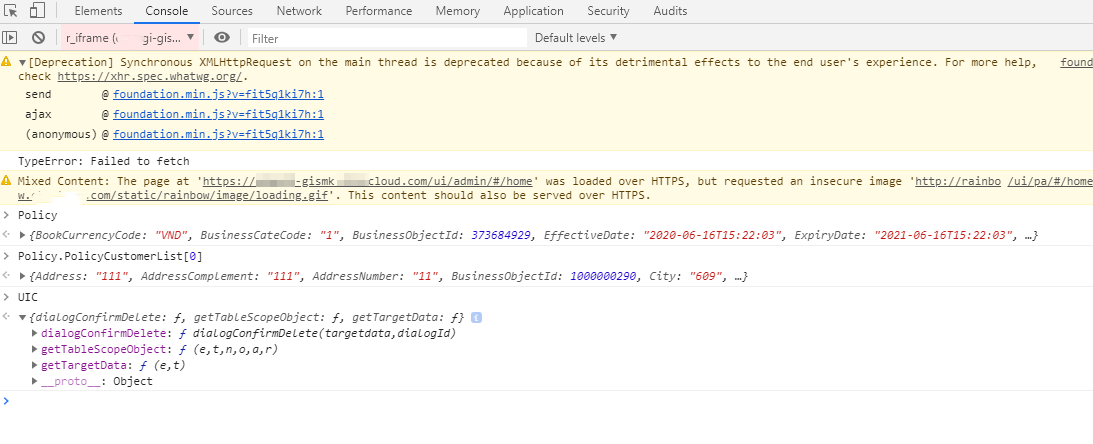Show the console sidebar panel
Screen dimensions: 1093x444
11,38
